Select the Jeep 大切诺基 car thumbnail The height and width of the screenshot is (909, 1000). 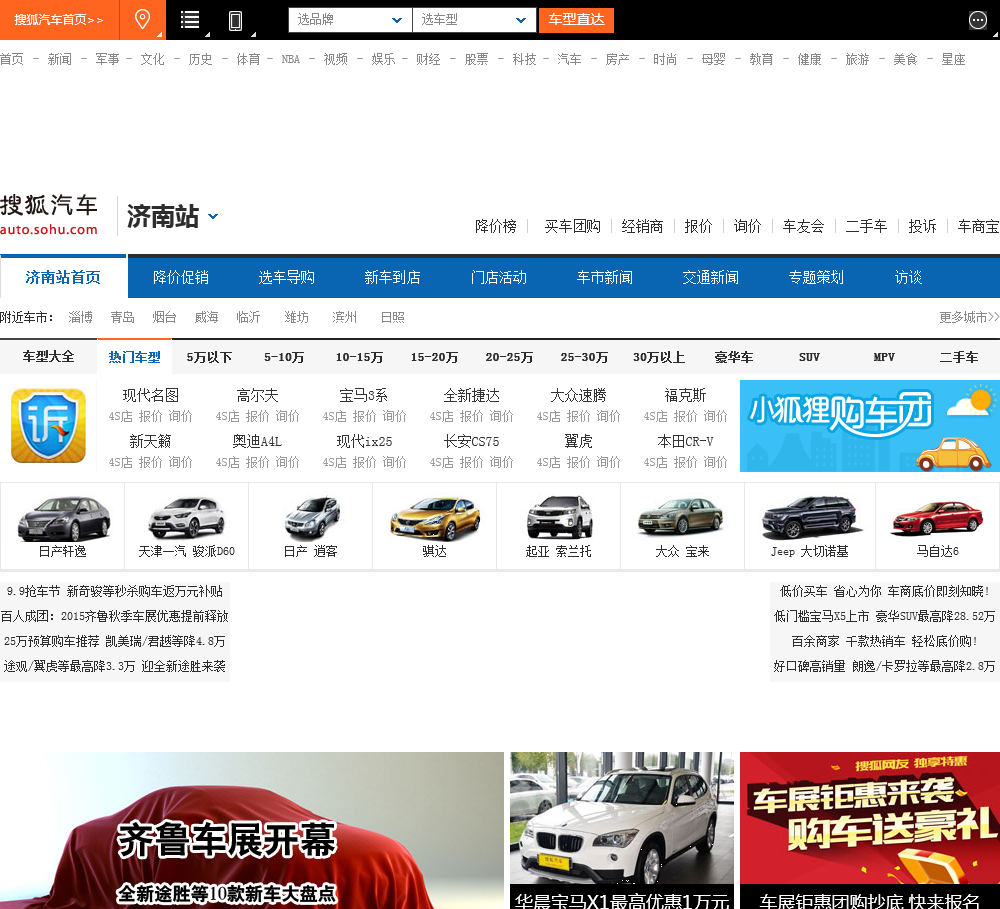809,526
